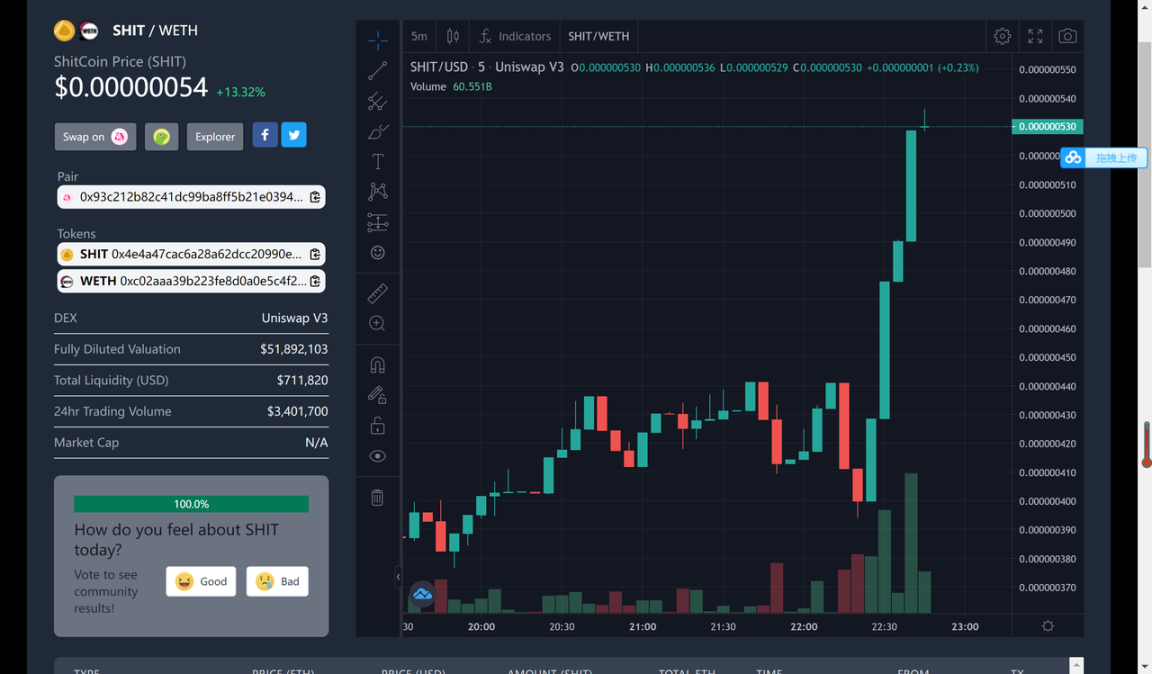Pick the brush drawing tool
The height and width of the screenshot is (674, 1152).
[x=378, y=132]
